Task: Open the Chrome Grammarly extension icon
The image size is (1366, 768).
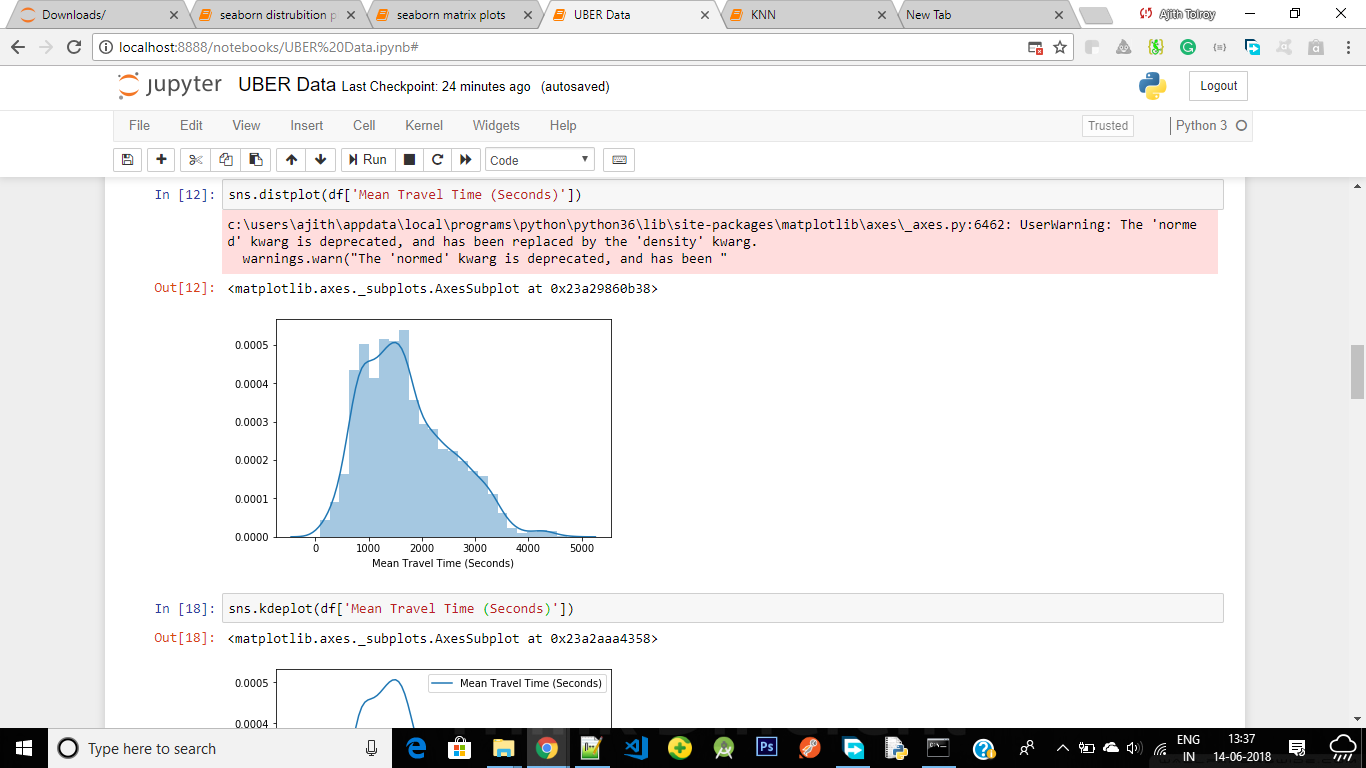Action: click(1187, 46)
